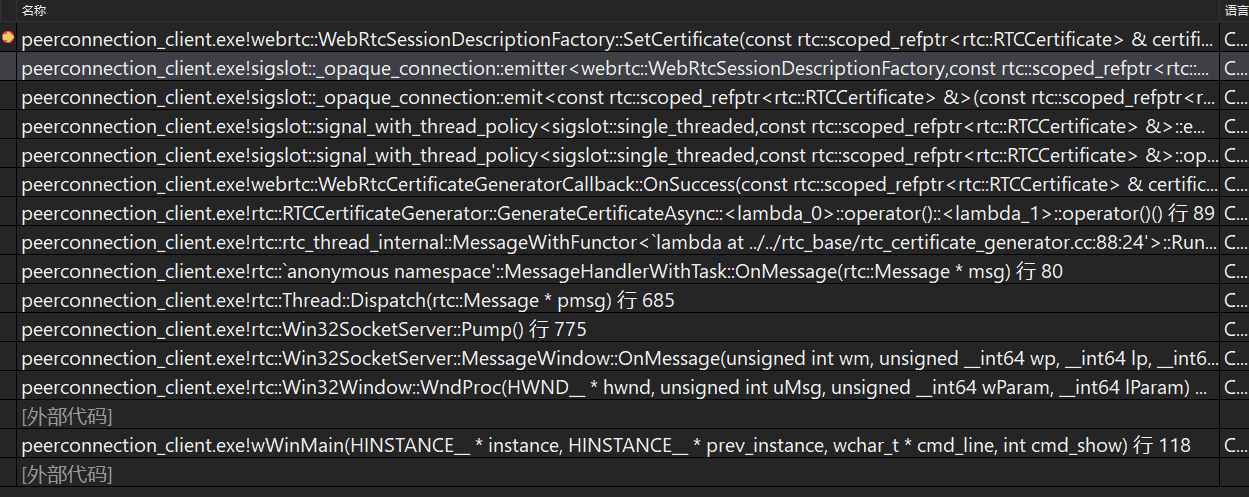This screenshot has width=1249, height=497.
Task: Select the _opaque_connection::emit stack frame
Action: [x=619, y=98]
